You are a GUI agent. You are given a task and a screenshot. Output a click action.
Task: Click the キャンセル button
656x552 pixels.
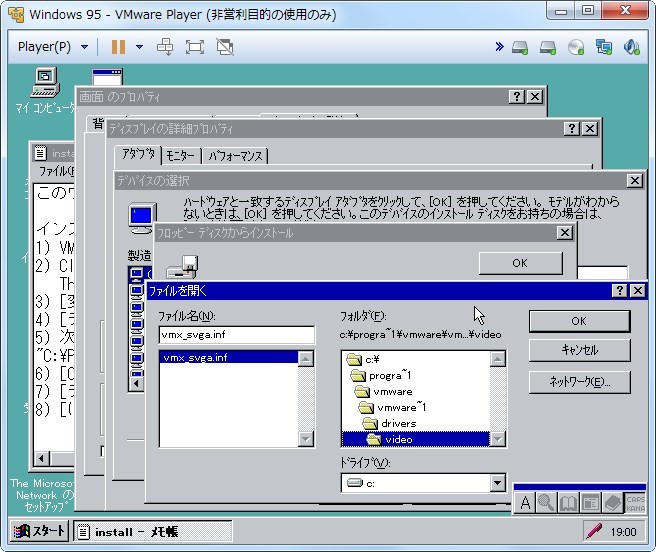[x=579, y=350]
